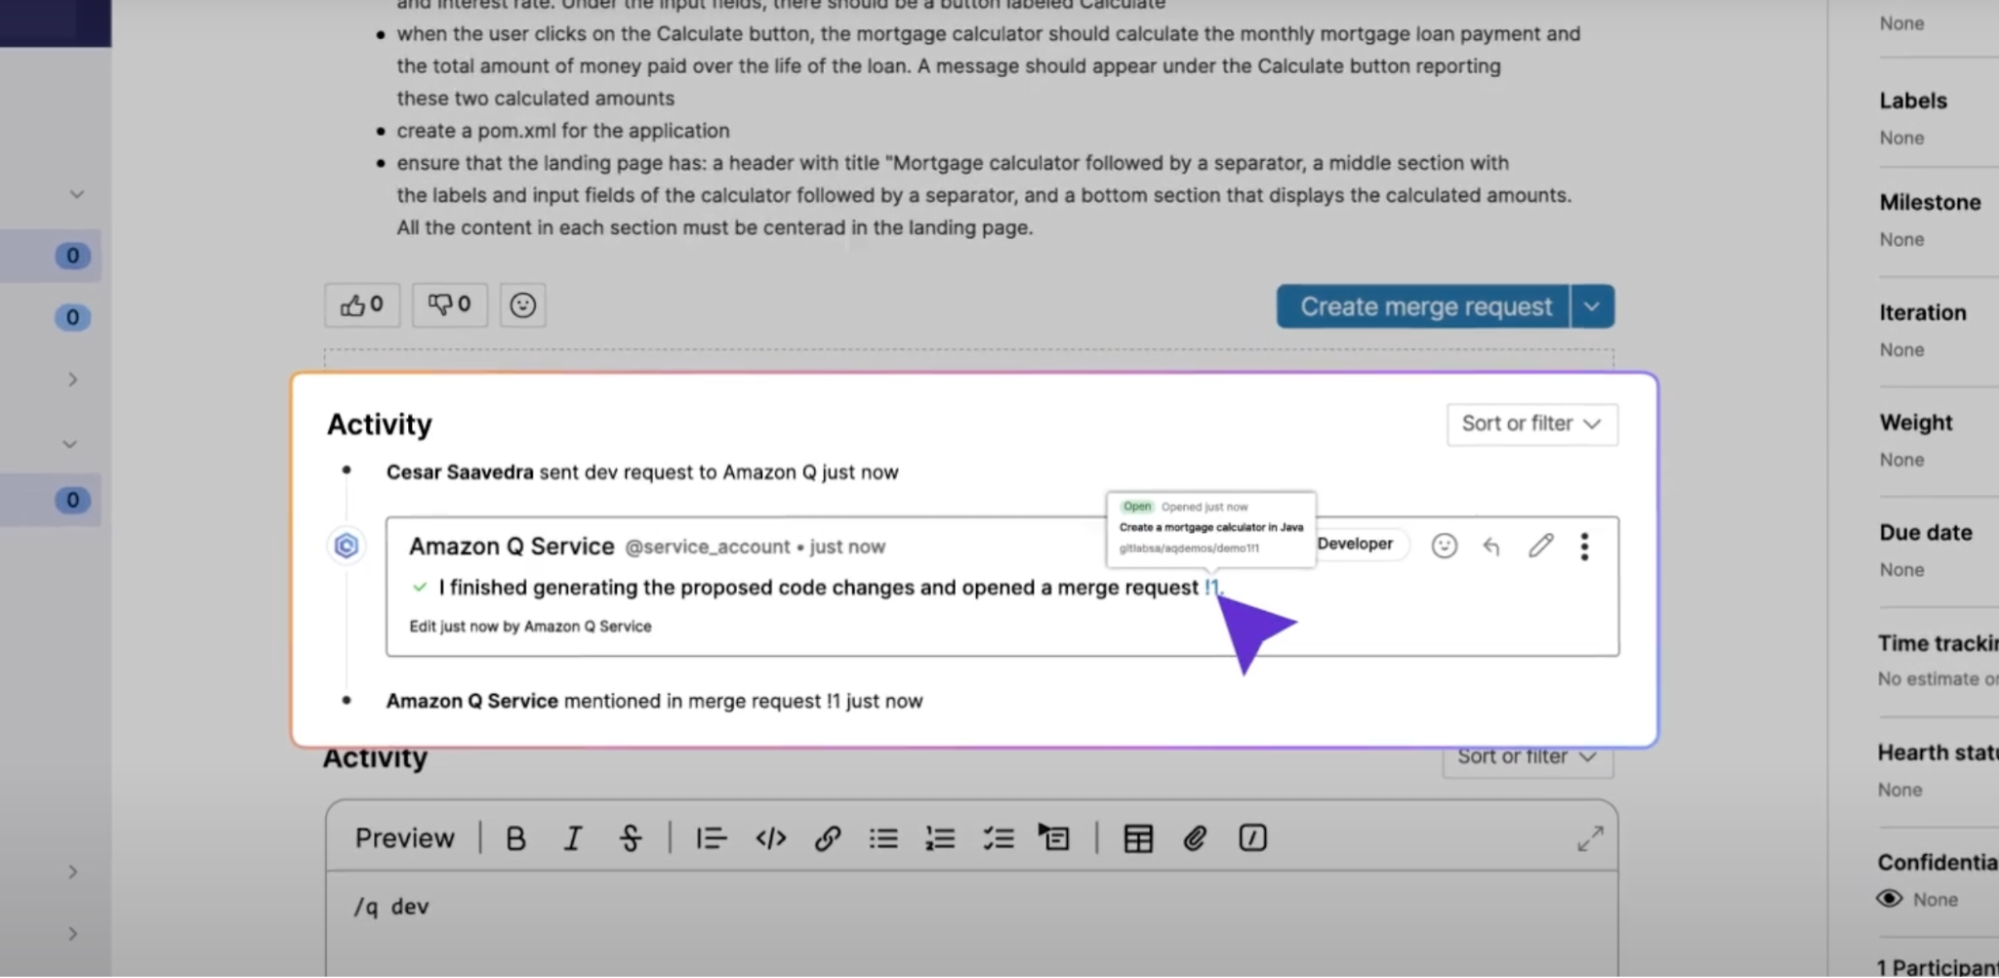The image size is (1999, 978).
Task: Add a checklist in the editor
Action: (998, 838)
